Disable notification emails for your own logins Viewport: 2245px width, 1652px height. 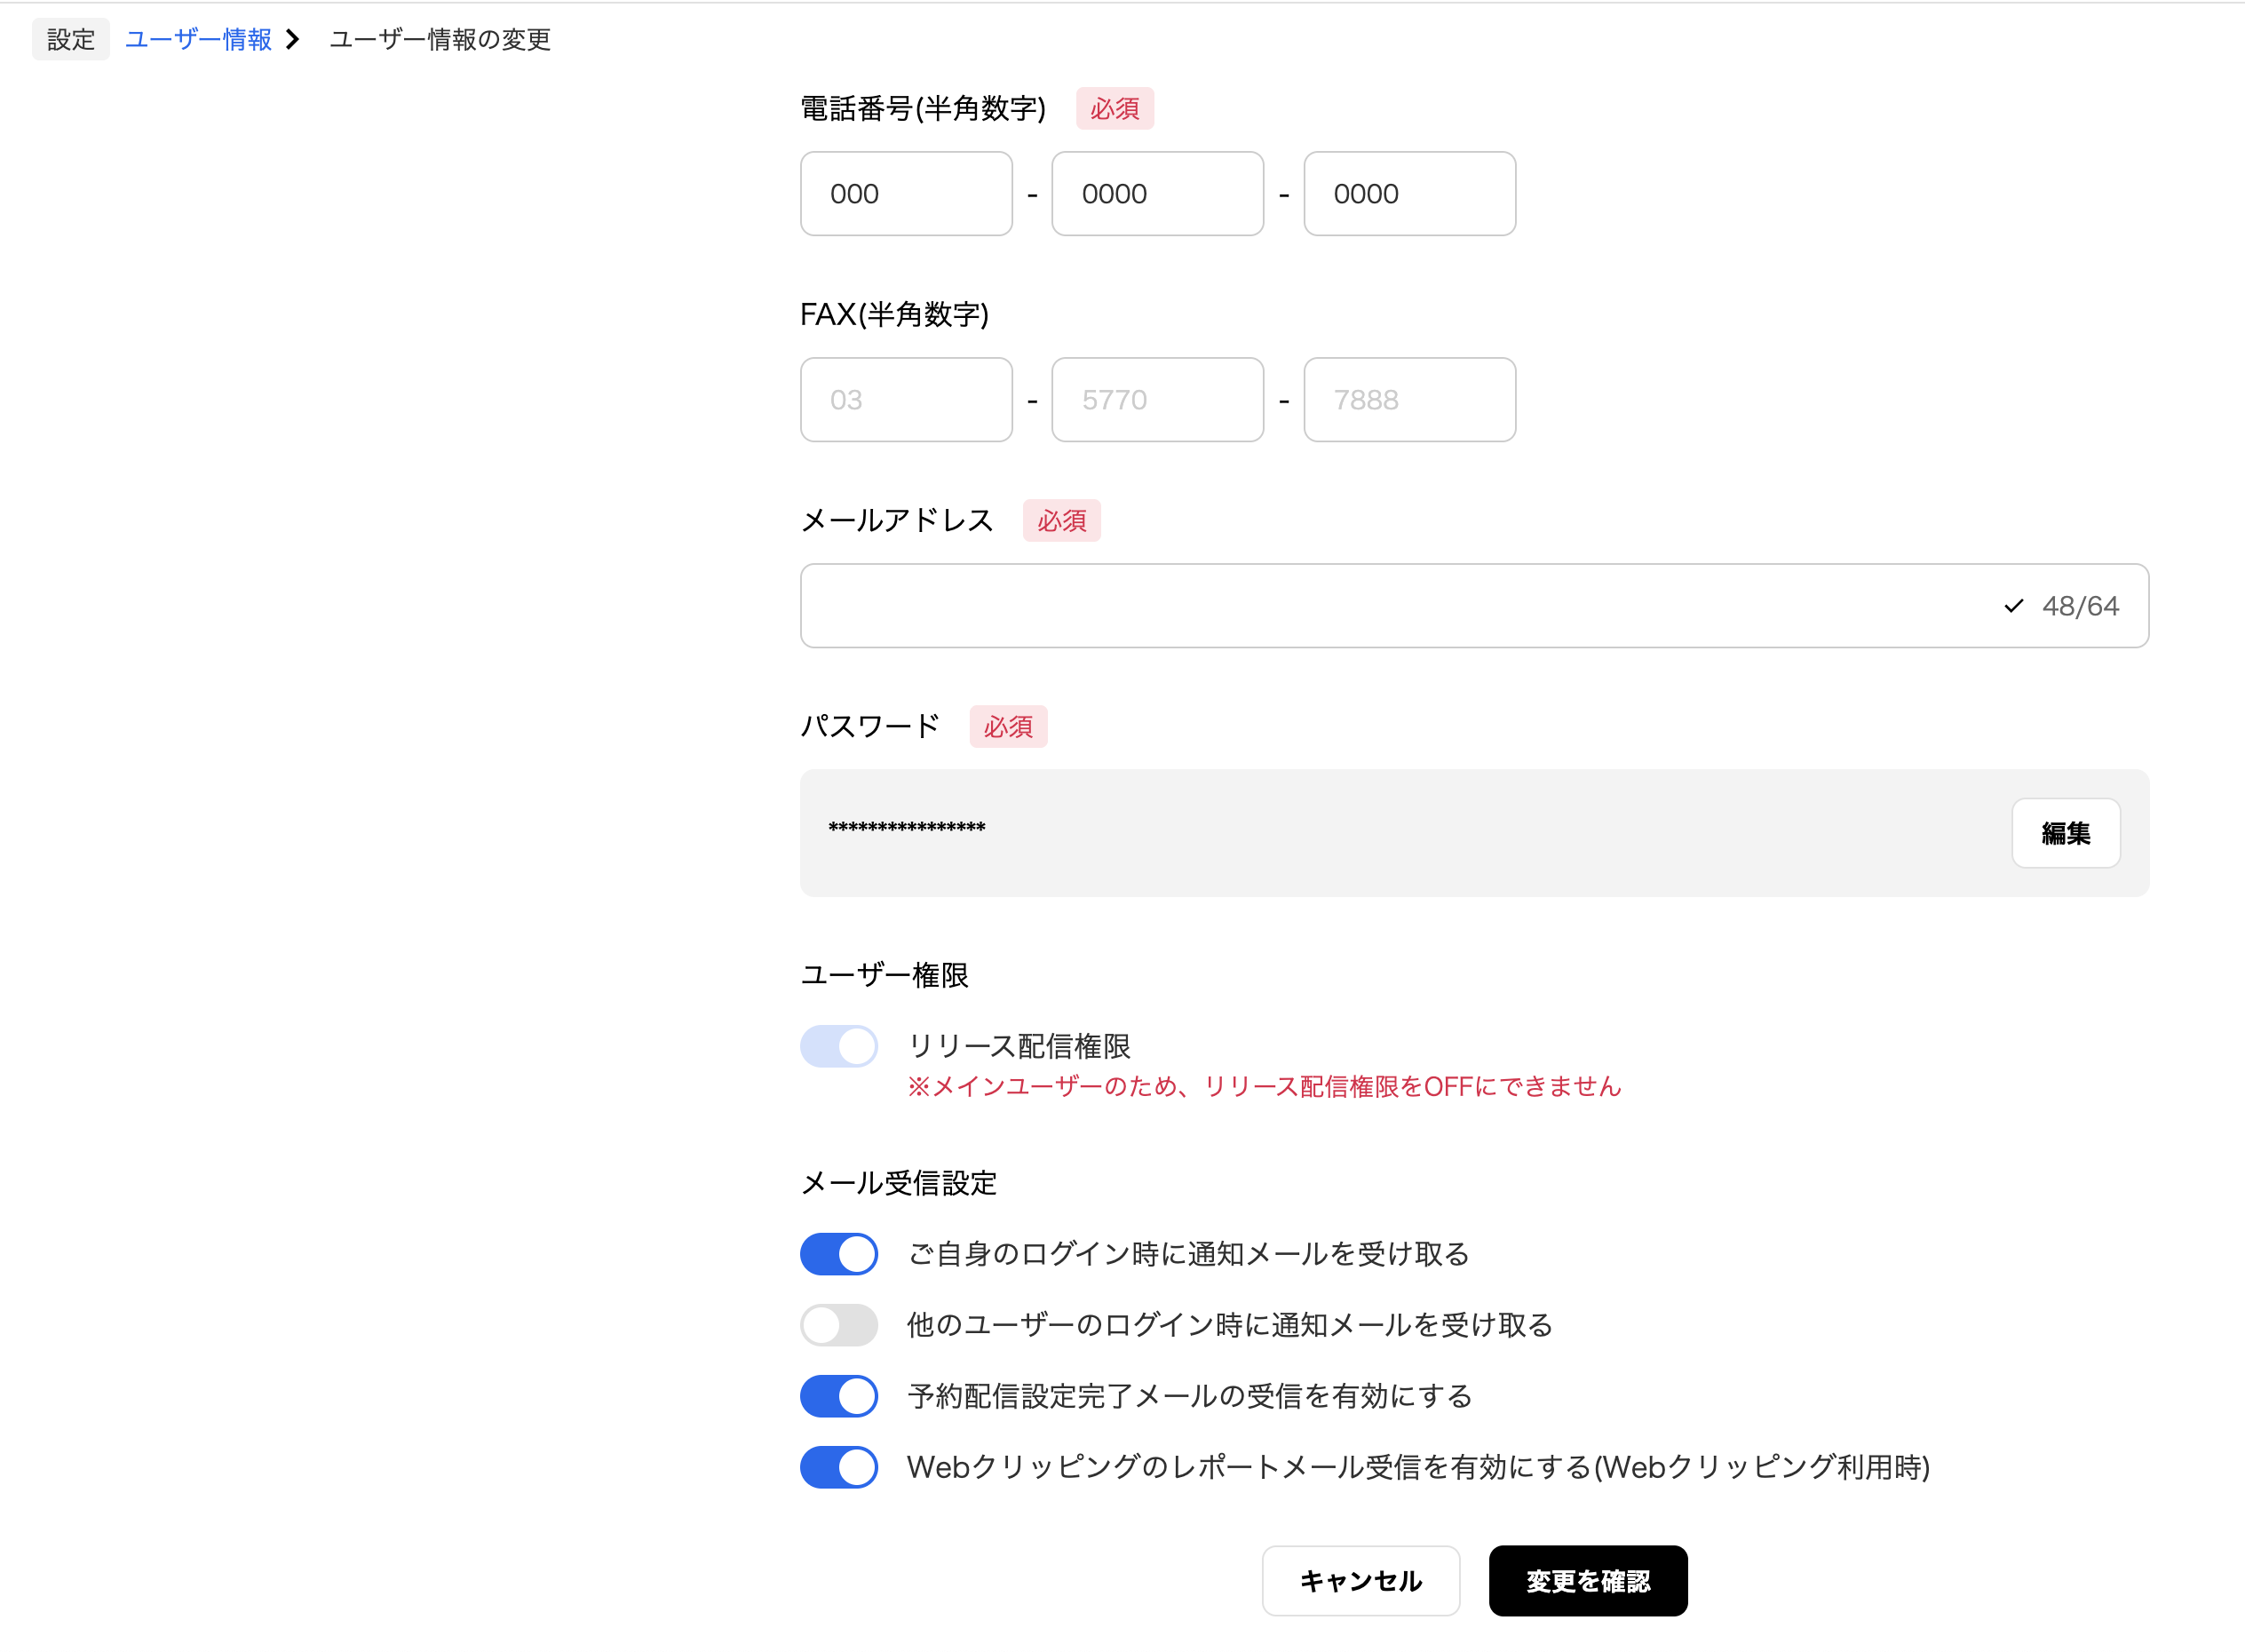point(838,1253)
